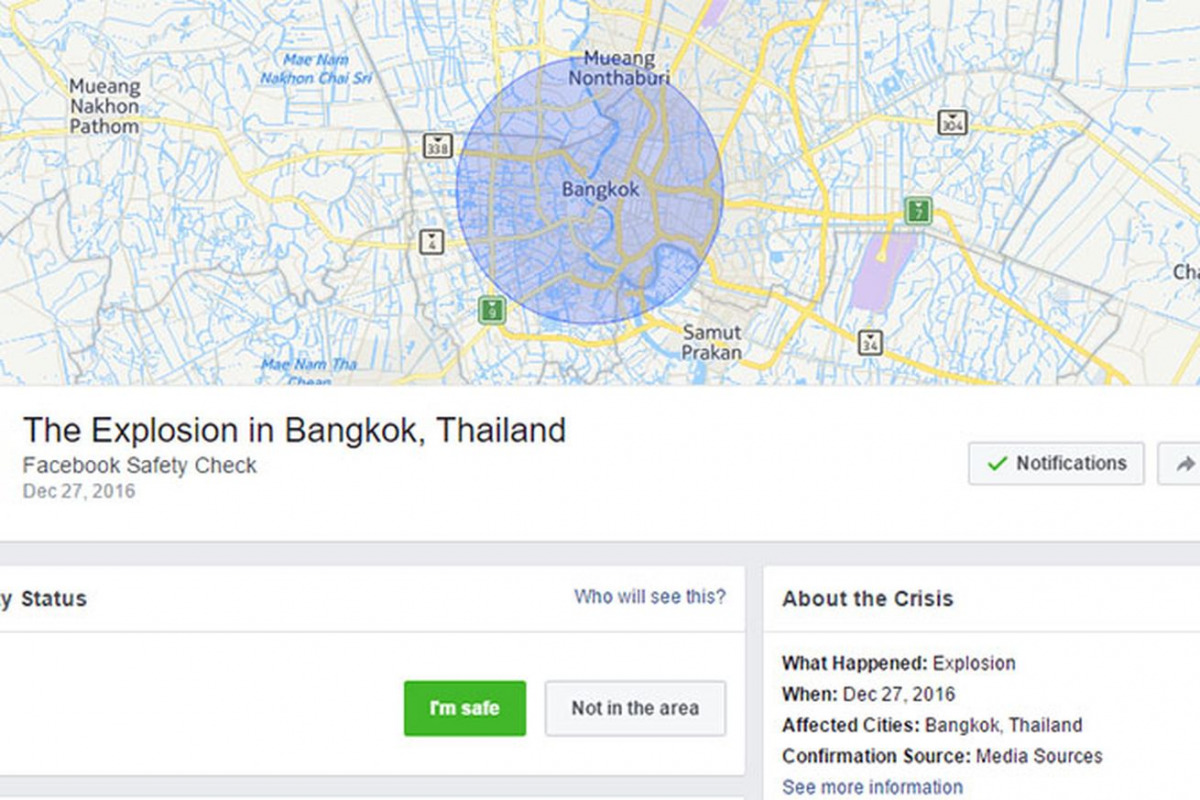1200x800 pixels.
Task: Open the Explosion in Bangkok, Thailand title
Action: pos(294,430)
